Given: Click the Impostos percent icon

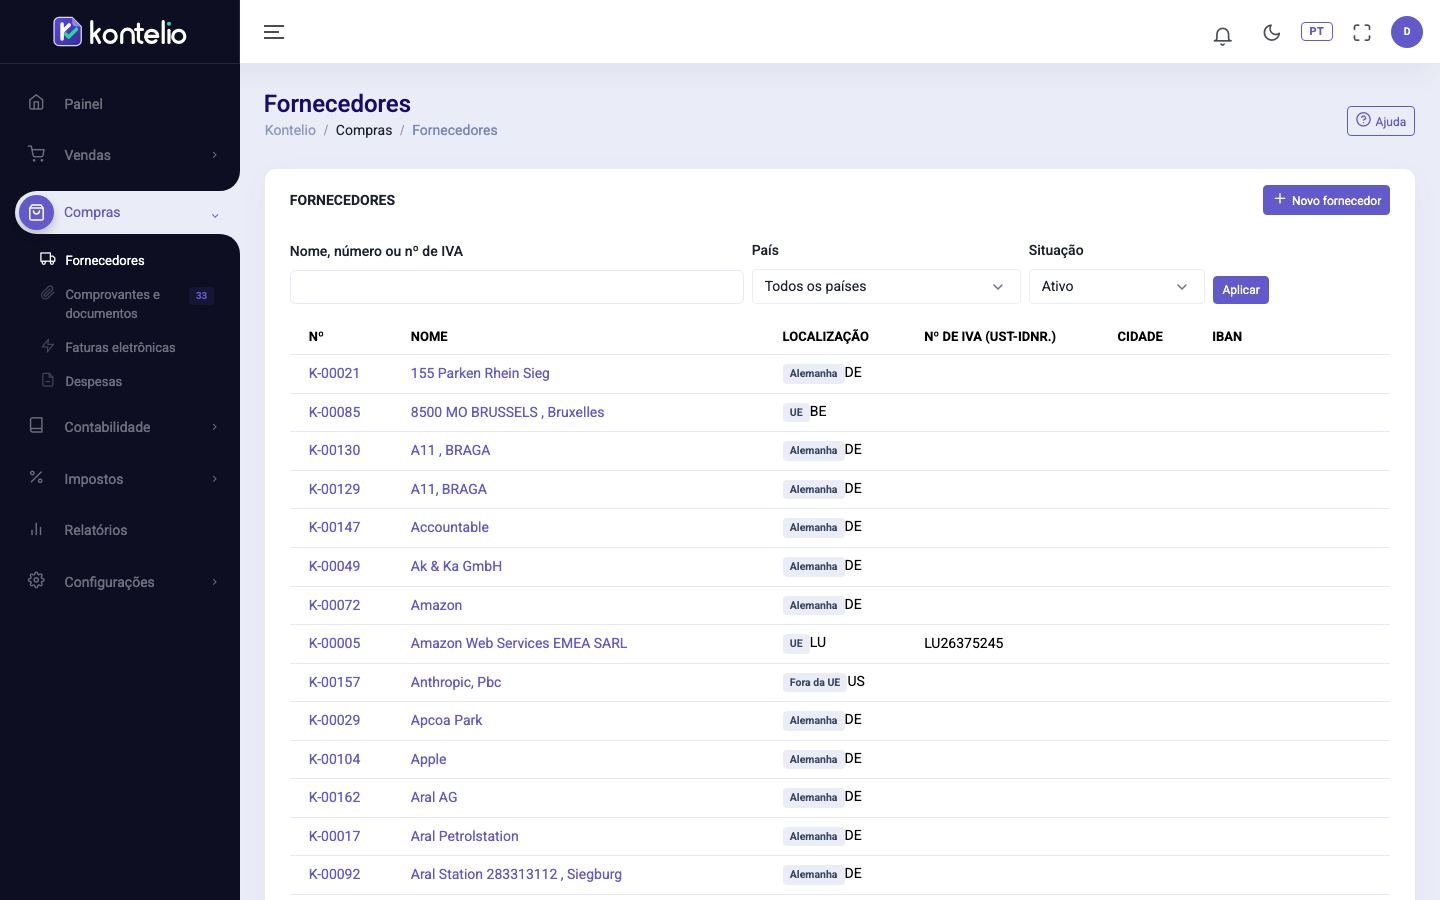Looking at the screenshot, I should coord(36,478).
